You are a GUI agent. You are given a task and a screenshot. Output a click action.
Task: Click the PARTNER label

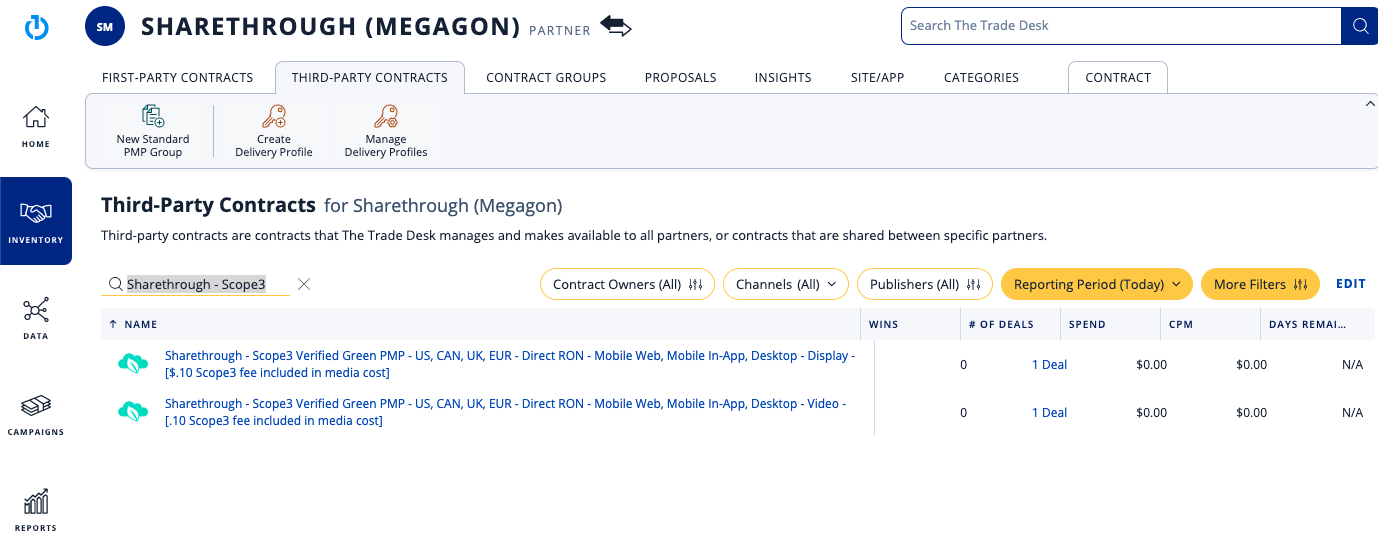coord(560,31)
